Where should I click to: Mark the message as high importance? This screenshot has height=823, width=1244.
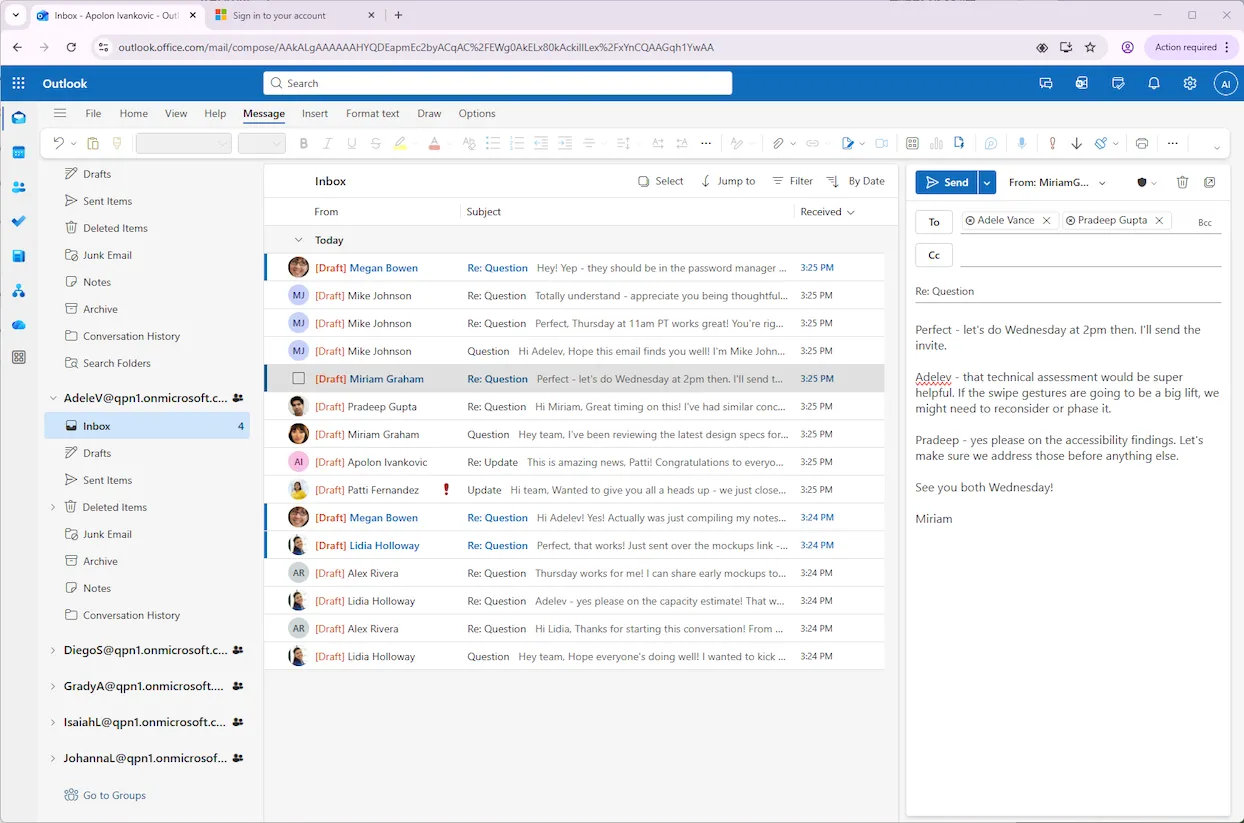tap(1052, 143)
